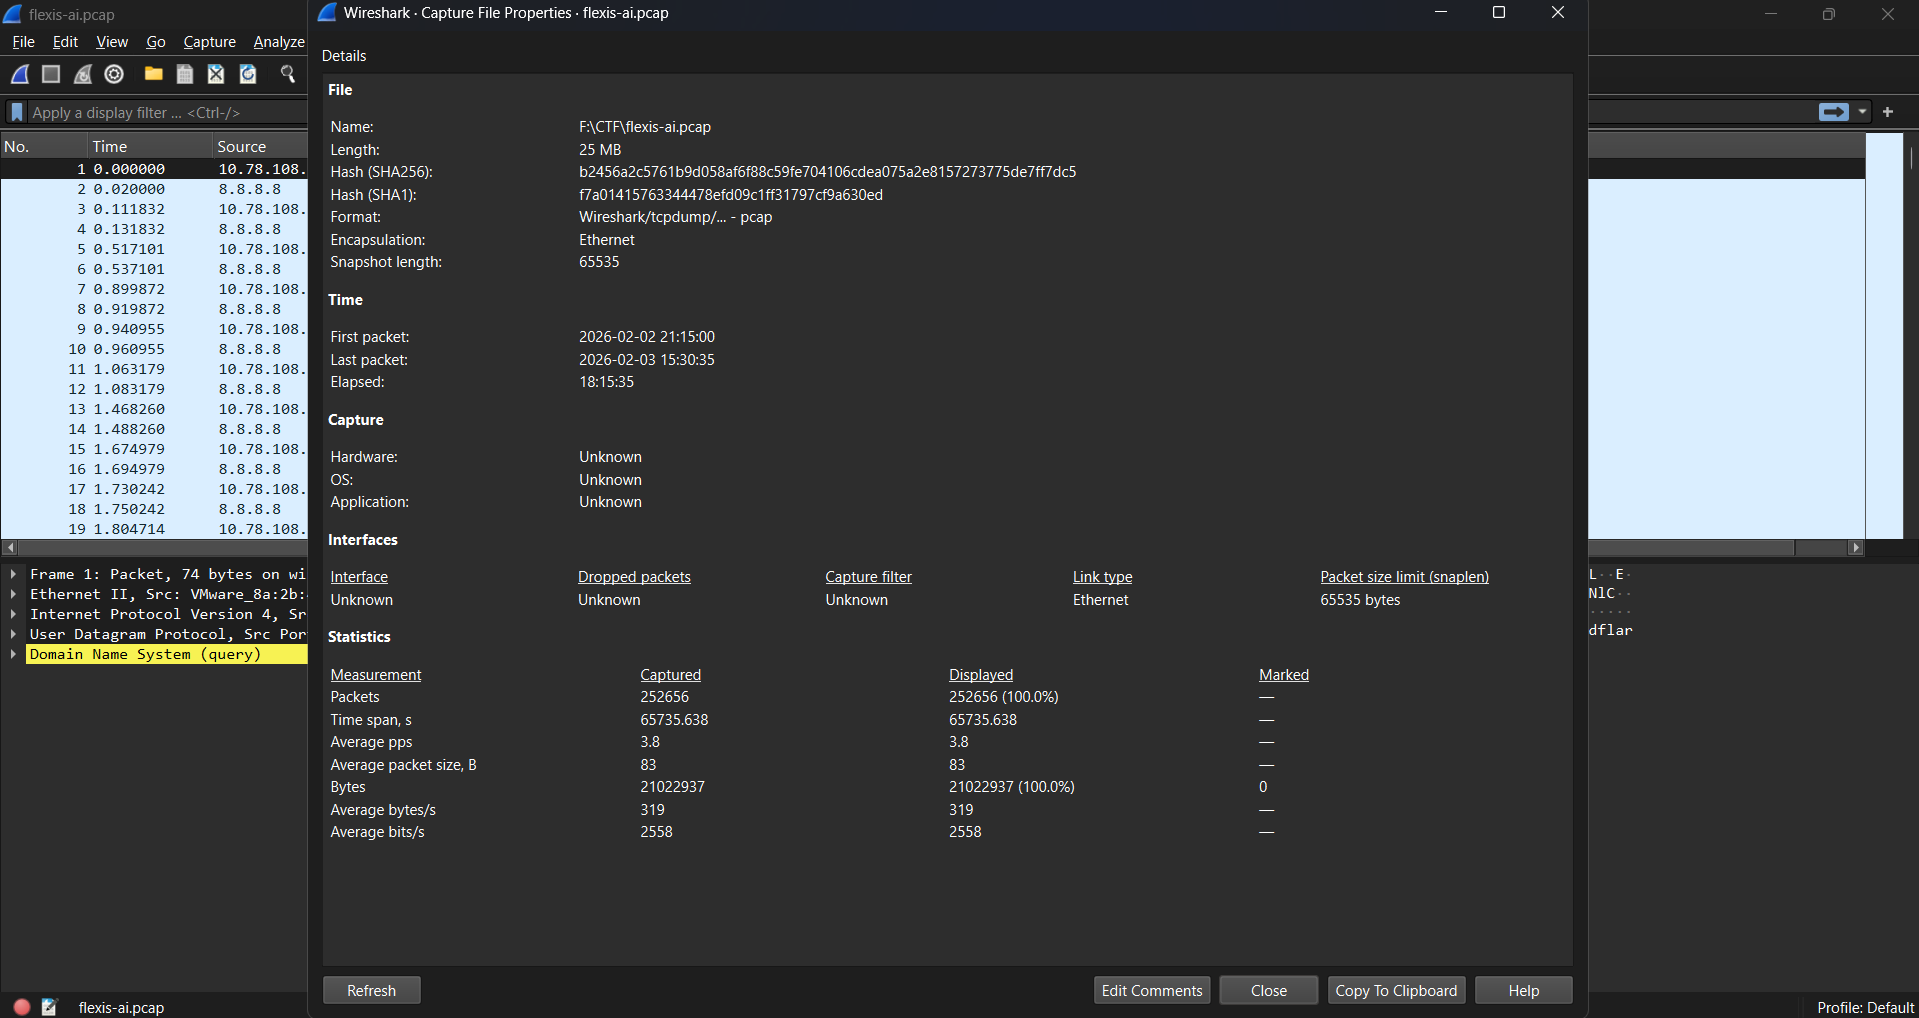The image size is (1919, 1018).
Task: Click the SHA1 hash value text
Action: 730,195
